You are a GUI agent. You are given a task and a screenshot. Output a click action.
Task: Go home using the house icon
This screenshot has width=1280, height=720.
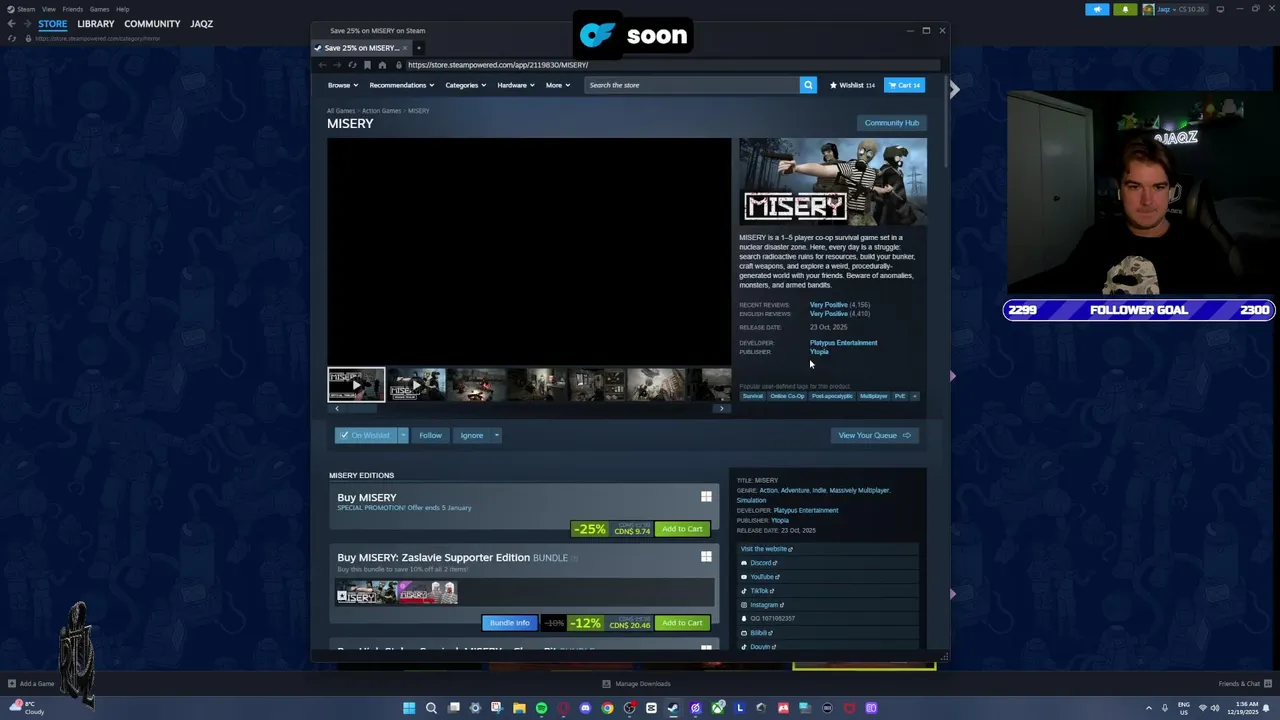click(382, 65)
